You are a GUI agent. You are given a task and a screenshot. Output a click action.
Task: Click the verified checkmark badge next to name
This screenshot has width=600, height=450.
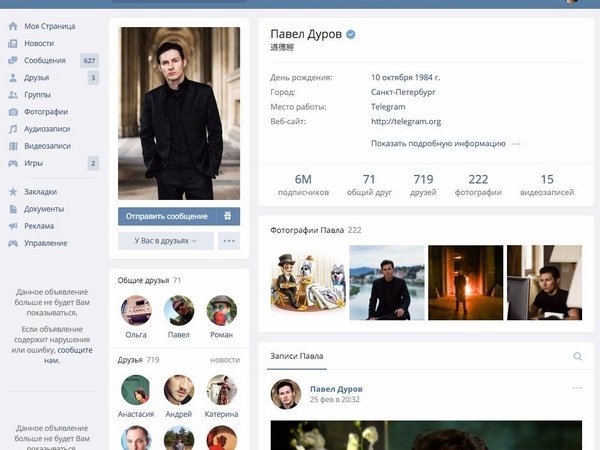tap(351, 34)
